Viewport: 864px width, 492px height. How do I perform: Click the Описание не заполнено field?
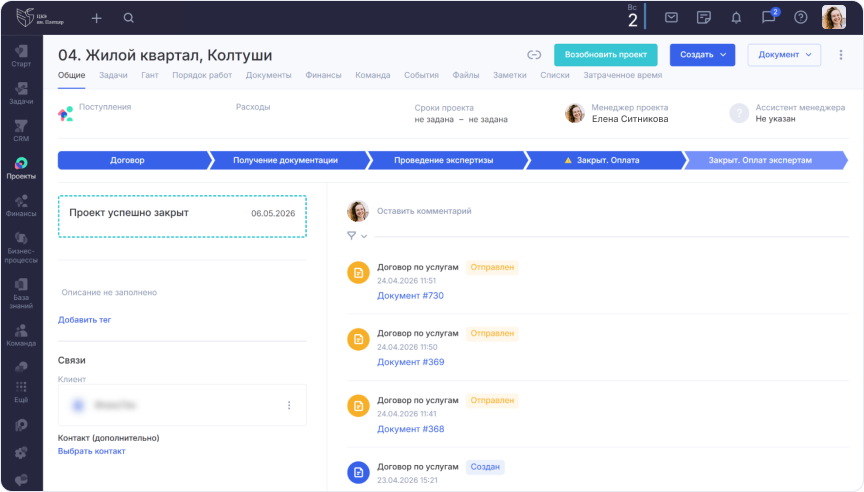click(109, 293)
